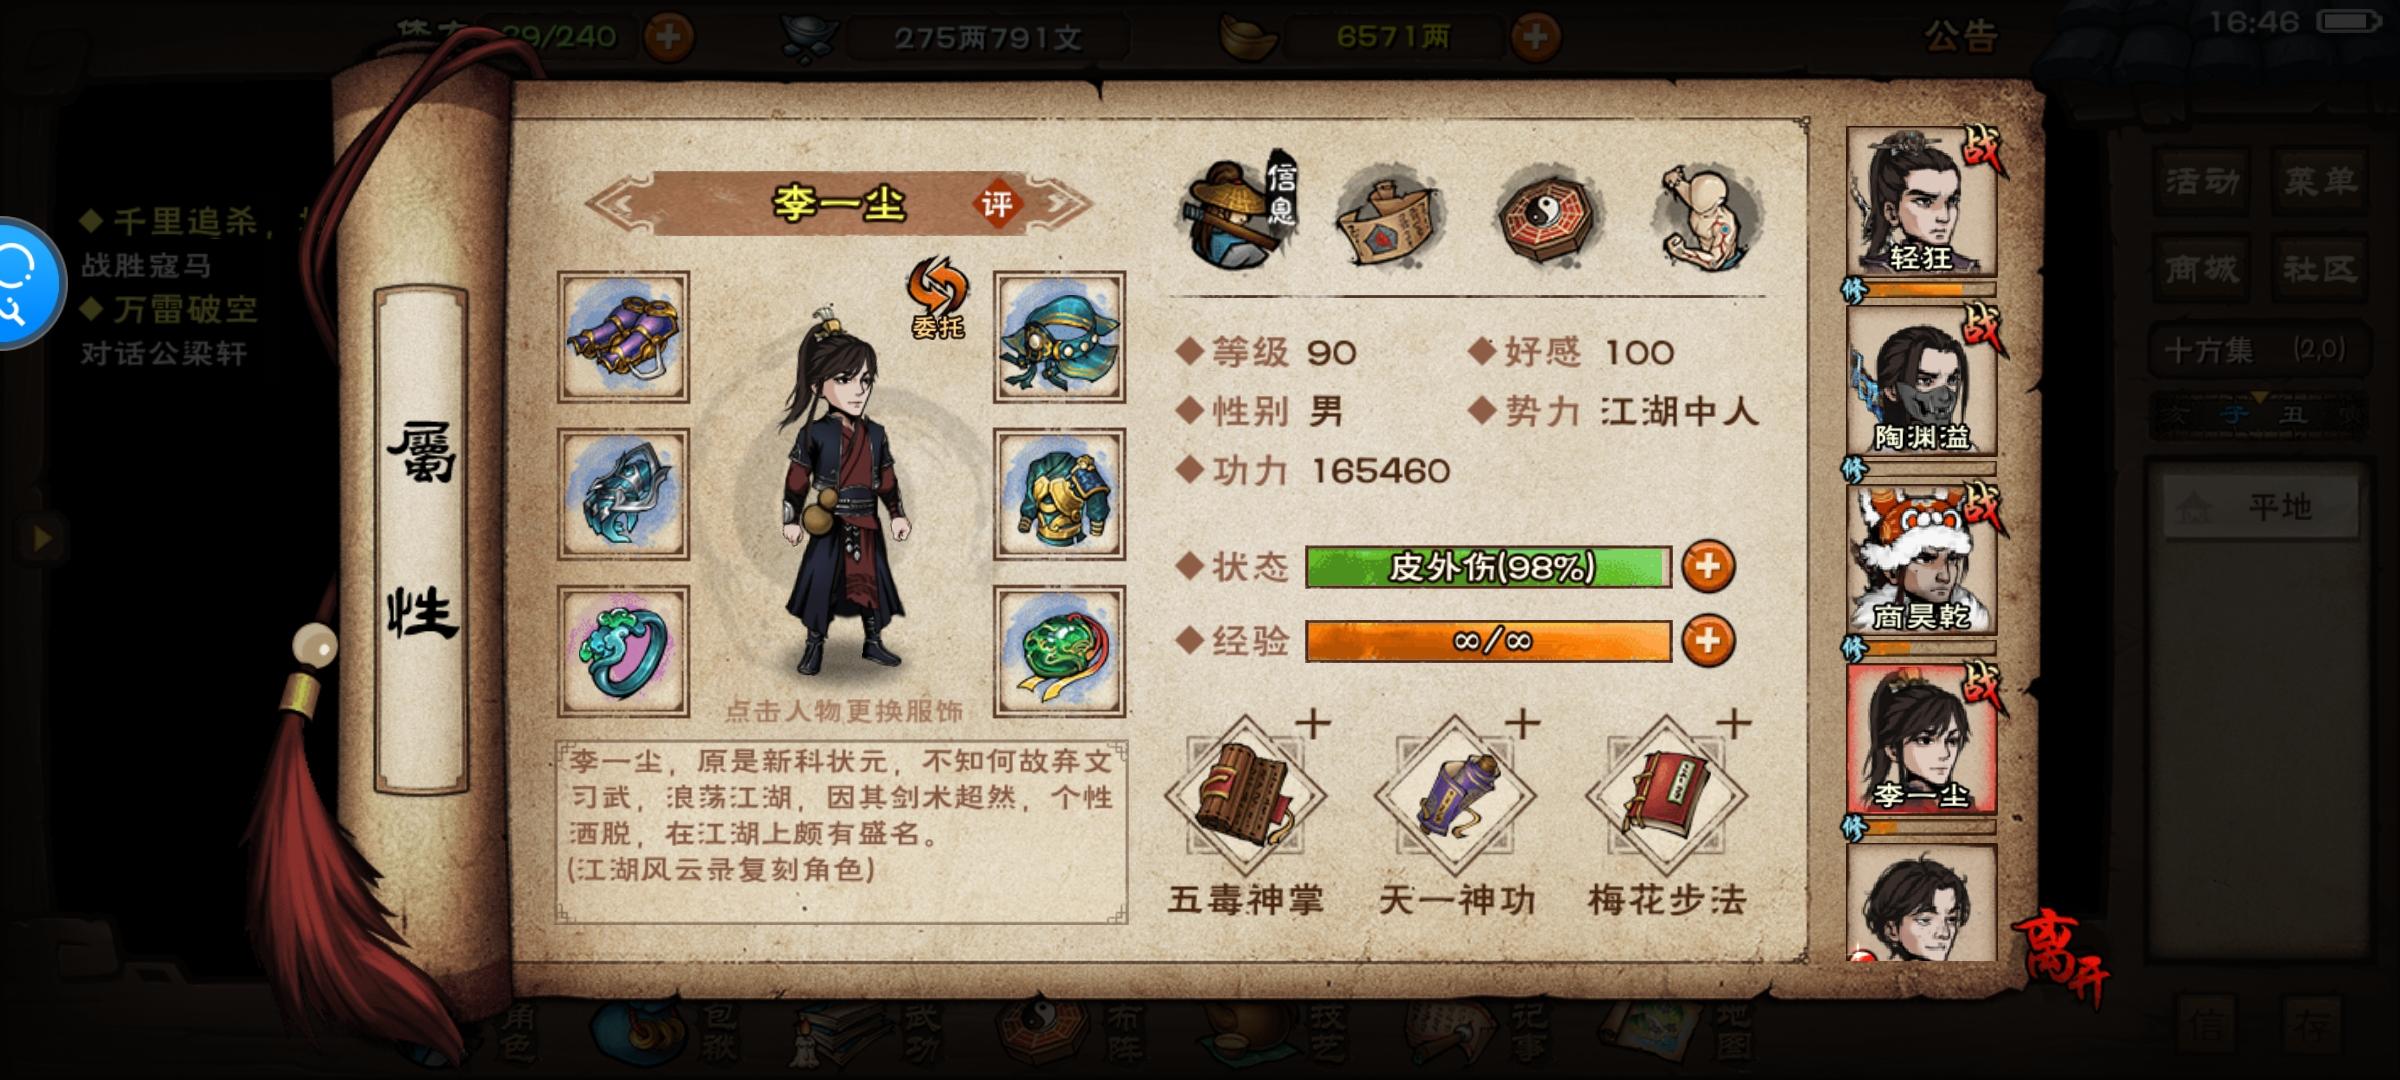
Task: Open the purple gauntlets equipment slot
Action: (623, 337)
